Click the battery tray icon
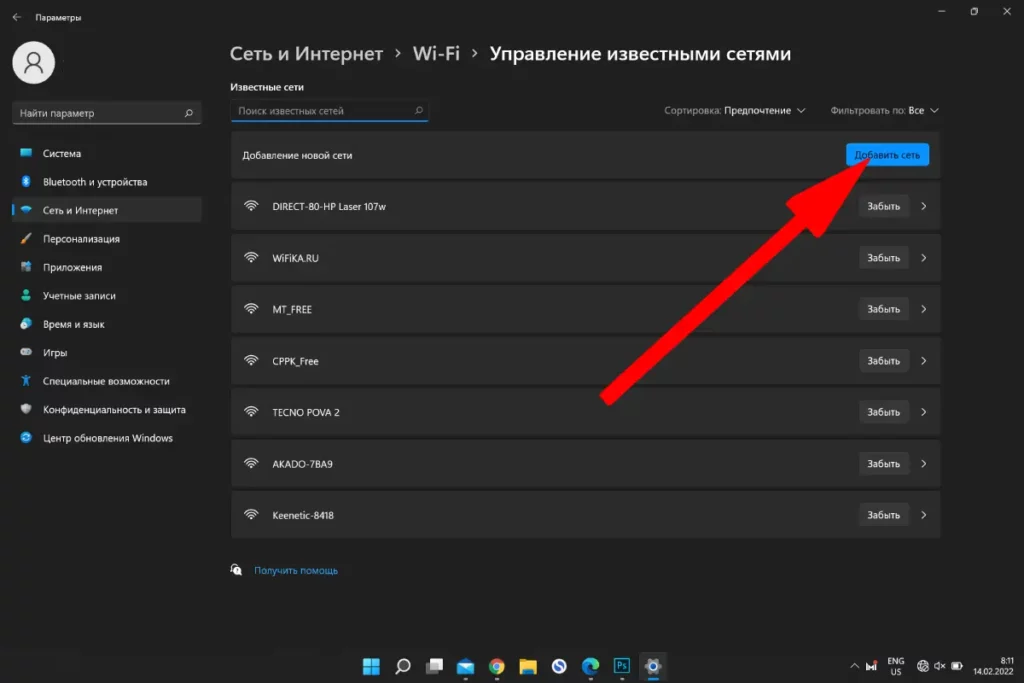Viewport: 1024px width, 683px height. (x=957, y=666)
